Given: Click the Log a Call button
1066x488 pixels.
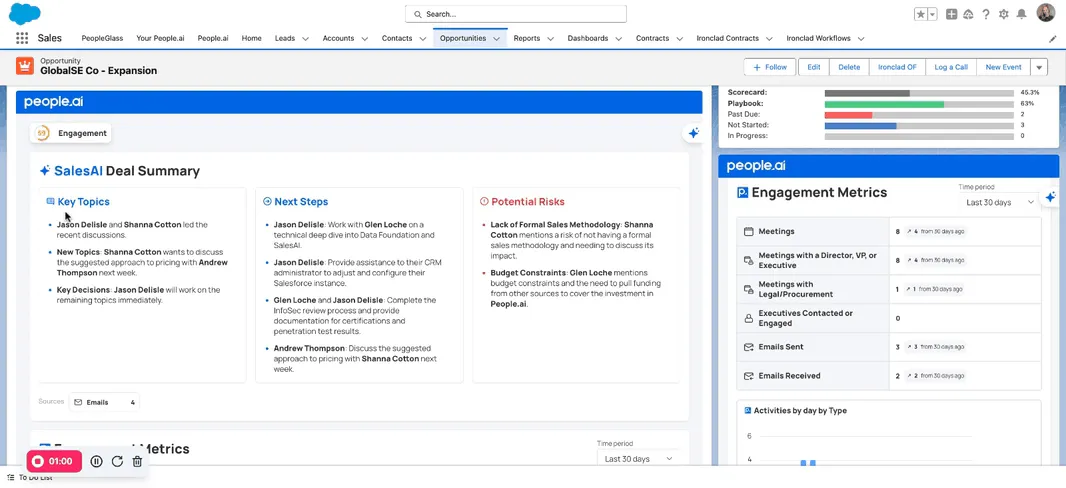Looking at the screenshot, I should point(951,67).
